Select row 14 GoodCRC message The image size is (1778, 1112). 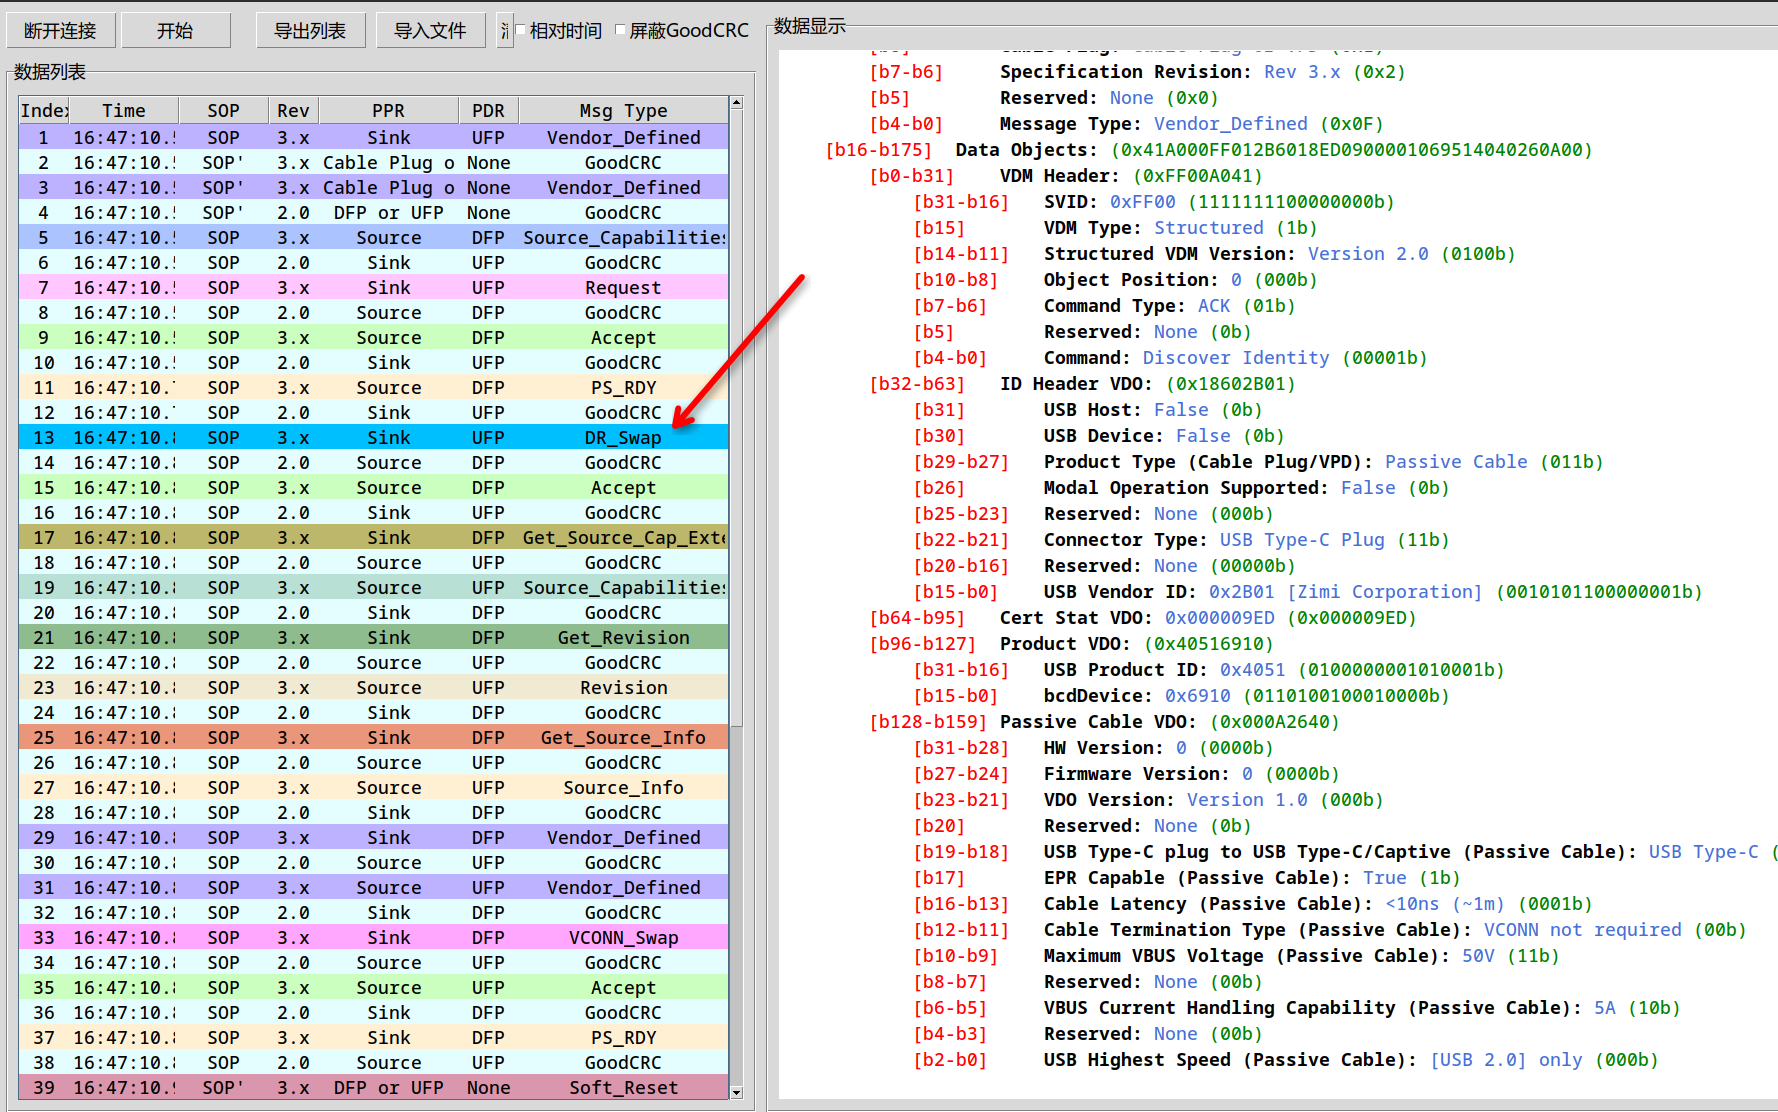tap(373, 462)
